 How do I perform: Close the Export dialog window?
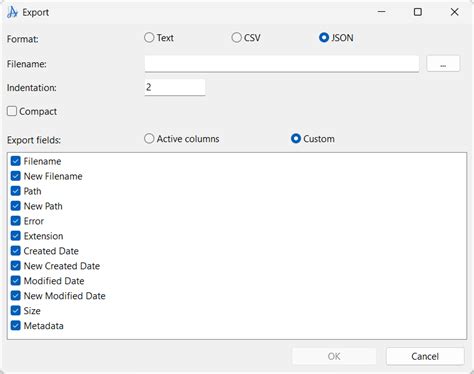(x=454, y=12)
